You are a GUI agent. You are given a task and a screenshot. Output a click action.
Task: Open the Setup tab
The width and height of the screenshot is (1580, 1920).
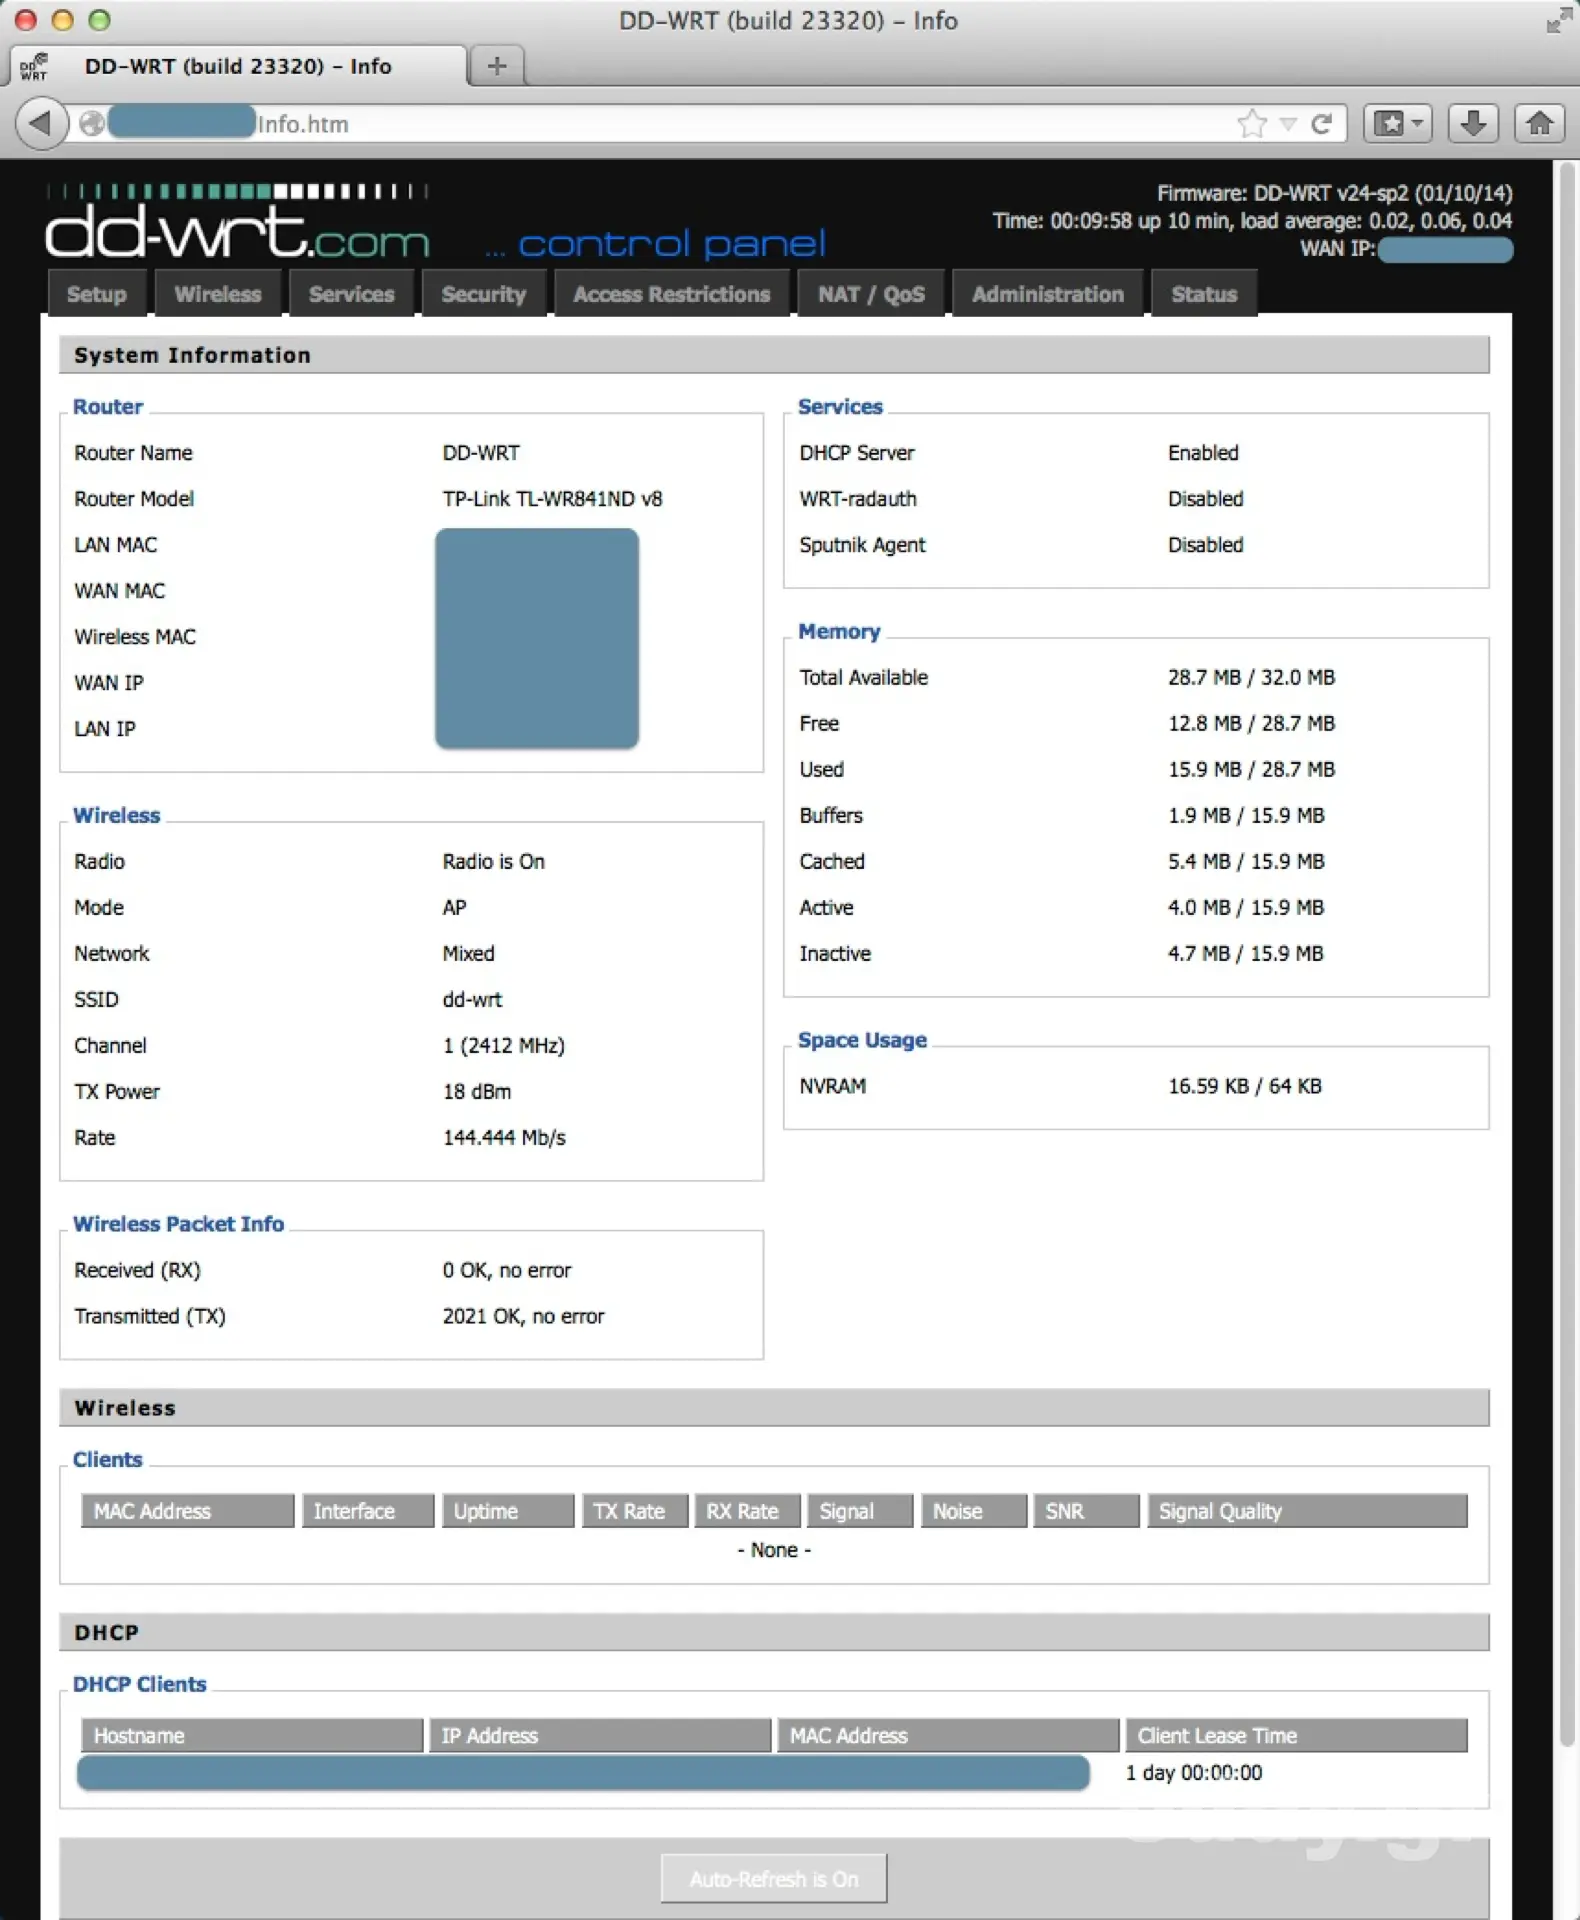(97, 295)
